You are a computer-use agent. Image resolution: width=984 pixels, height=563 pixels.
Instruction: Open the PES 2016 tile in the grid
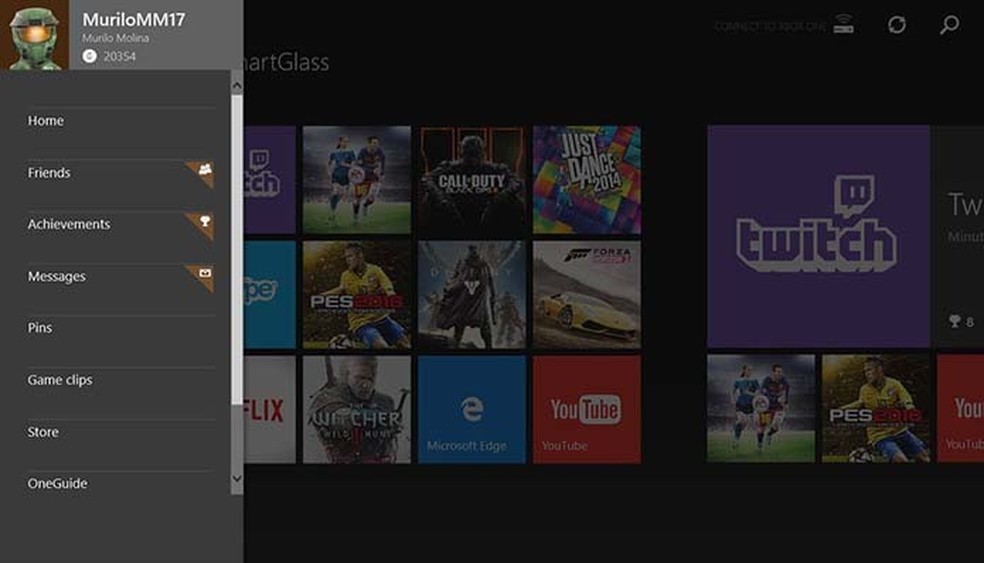(357, 294)
